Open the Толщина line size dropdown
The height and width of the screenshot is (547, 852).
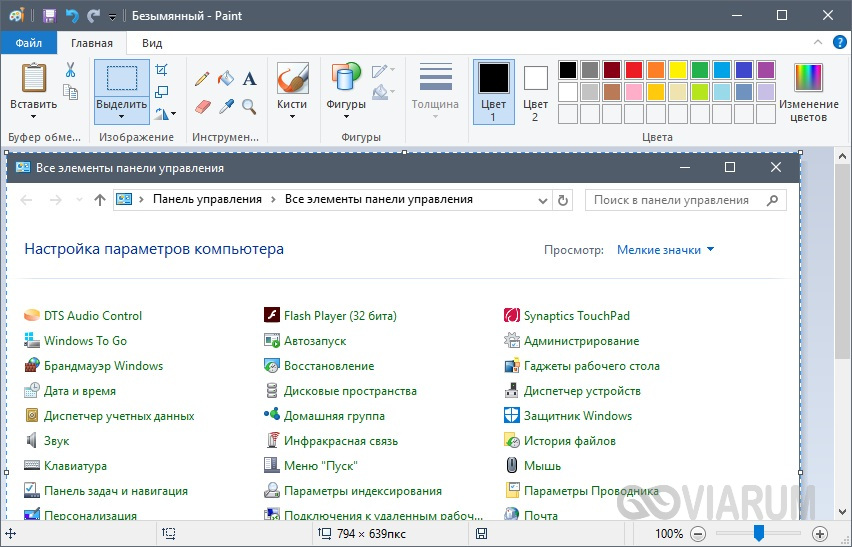[x=435, y=90]
